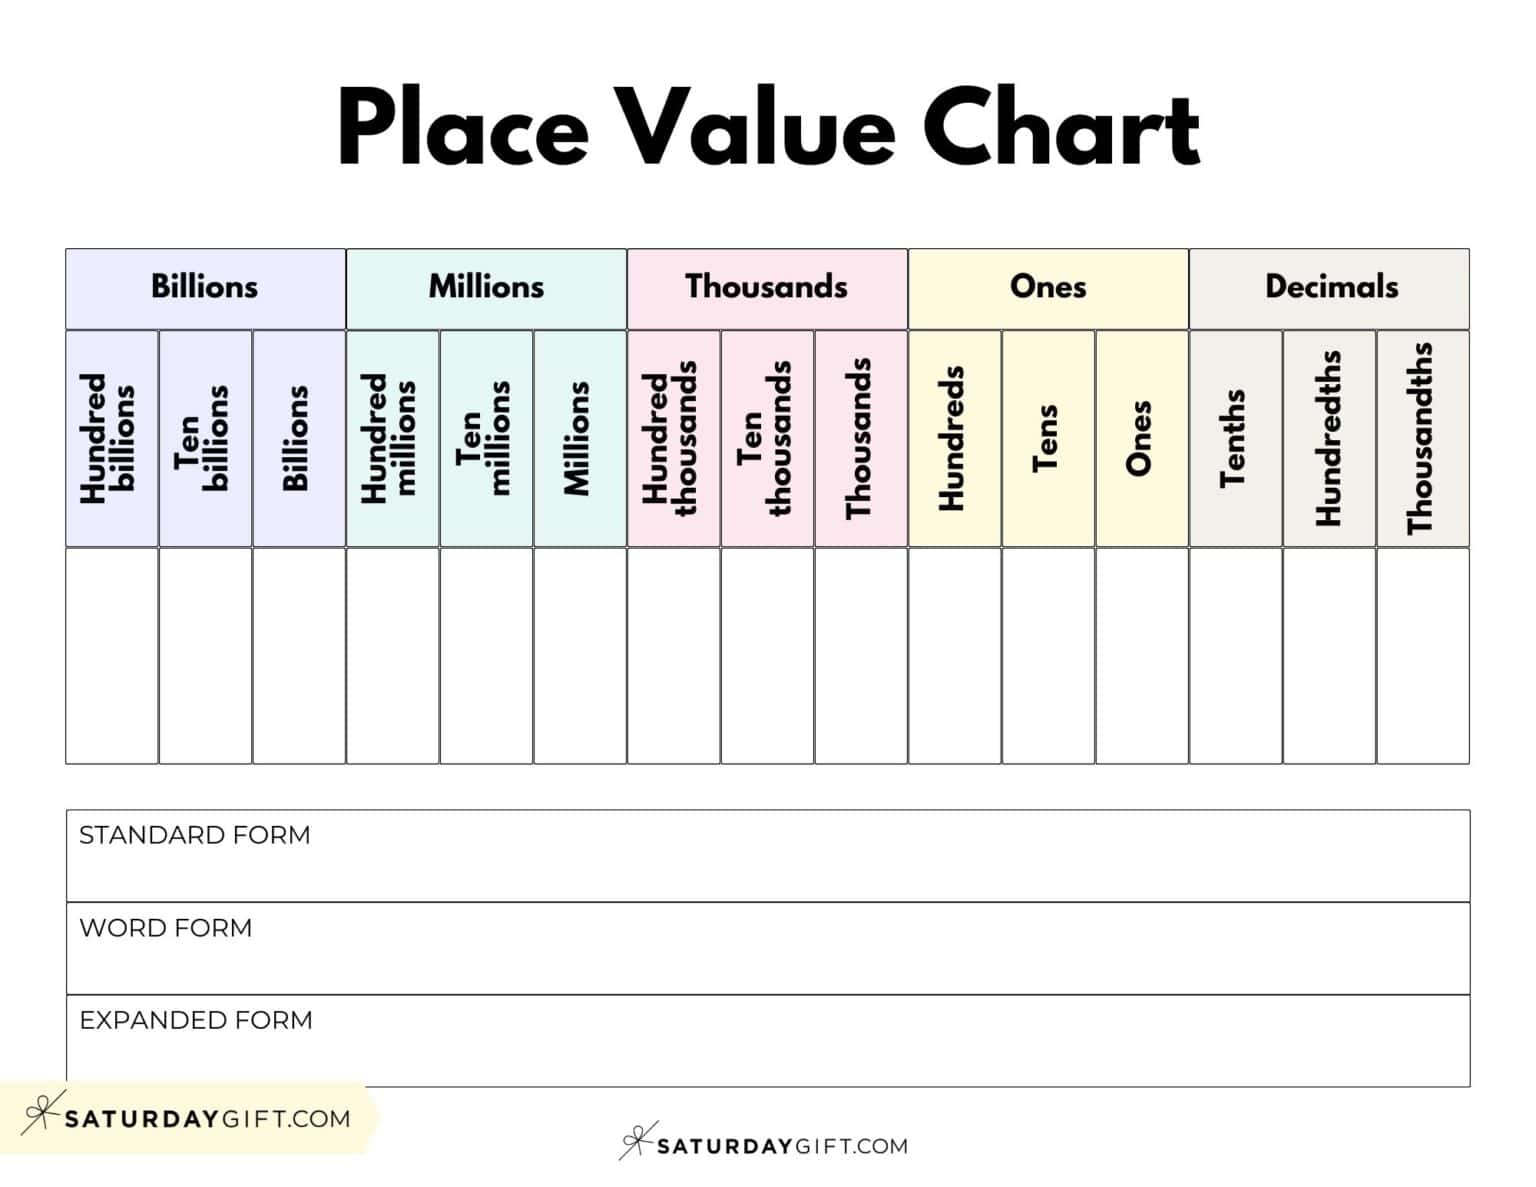Viewport: 1536px width, 1187px height.
Task: Click the Place Value Chart title
Action: click(x=767, y=128)
